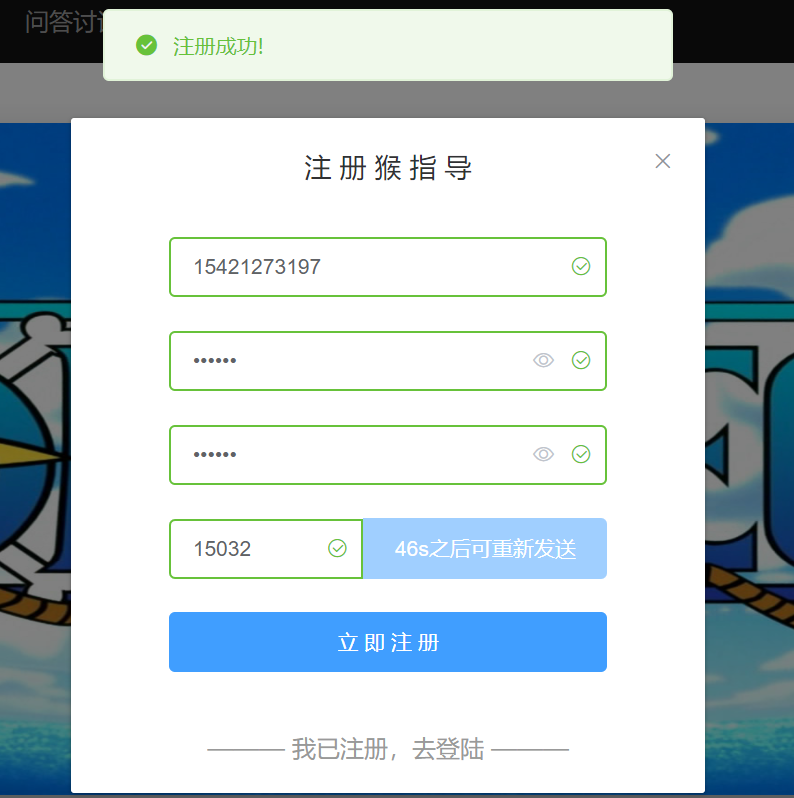Close the 注册猴指导 registration dialog
The height and width of the screenshot is (798, 794).
[663, 161]
